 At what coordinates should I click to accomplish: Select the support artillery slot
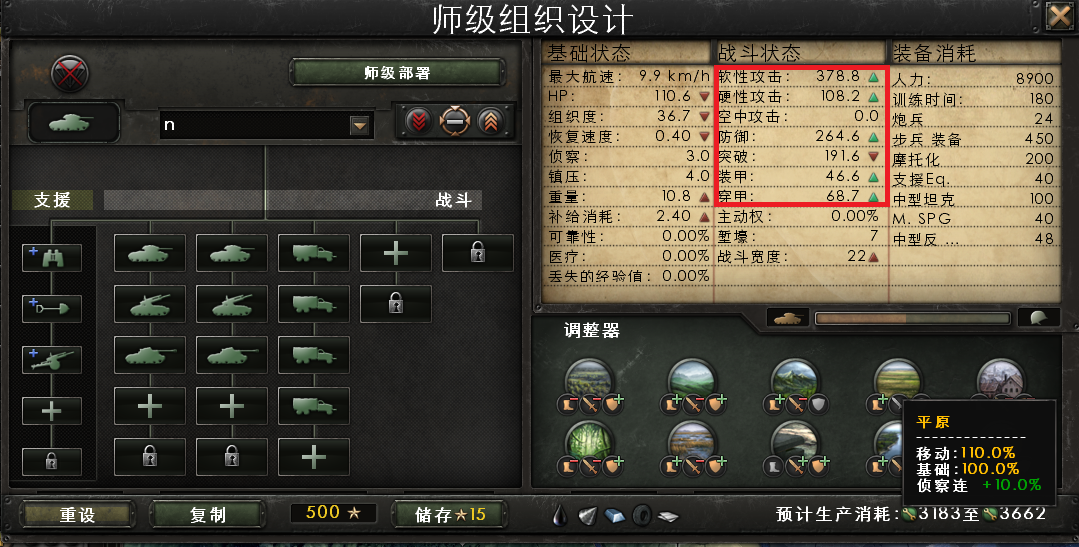coord(52,360)
